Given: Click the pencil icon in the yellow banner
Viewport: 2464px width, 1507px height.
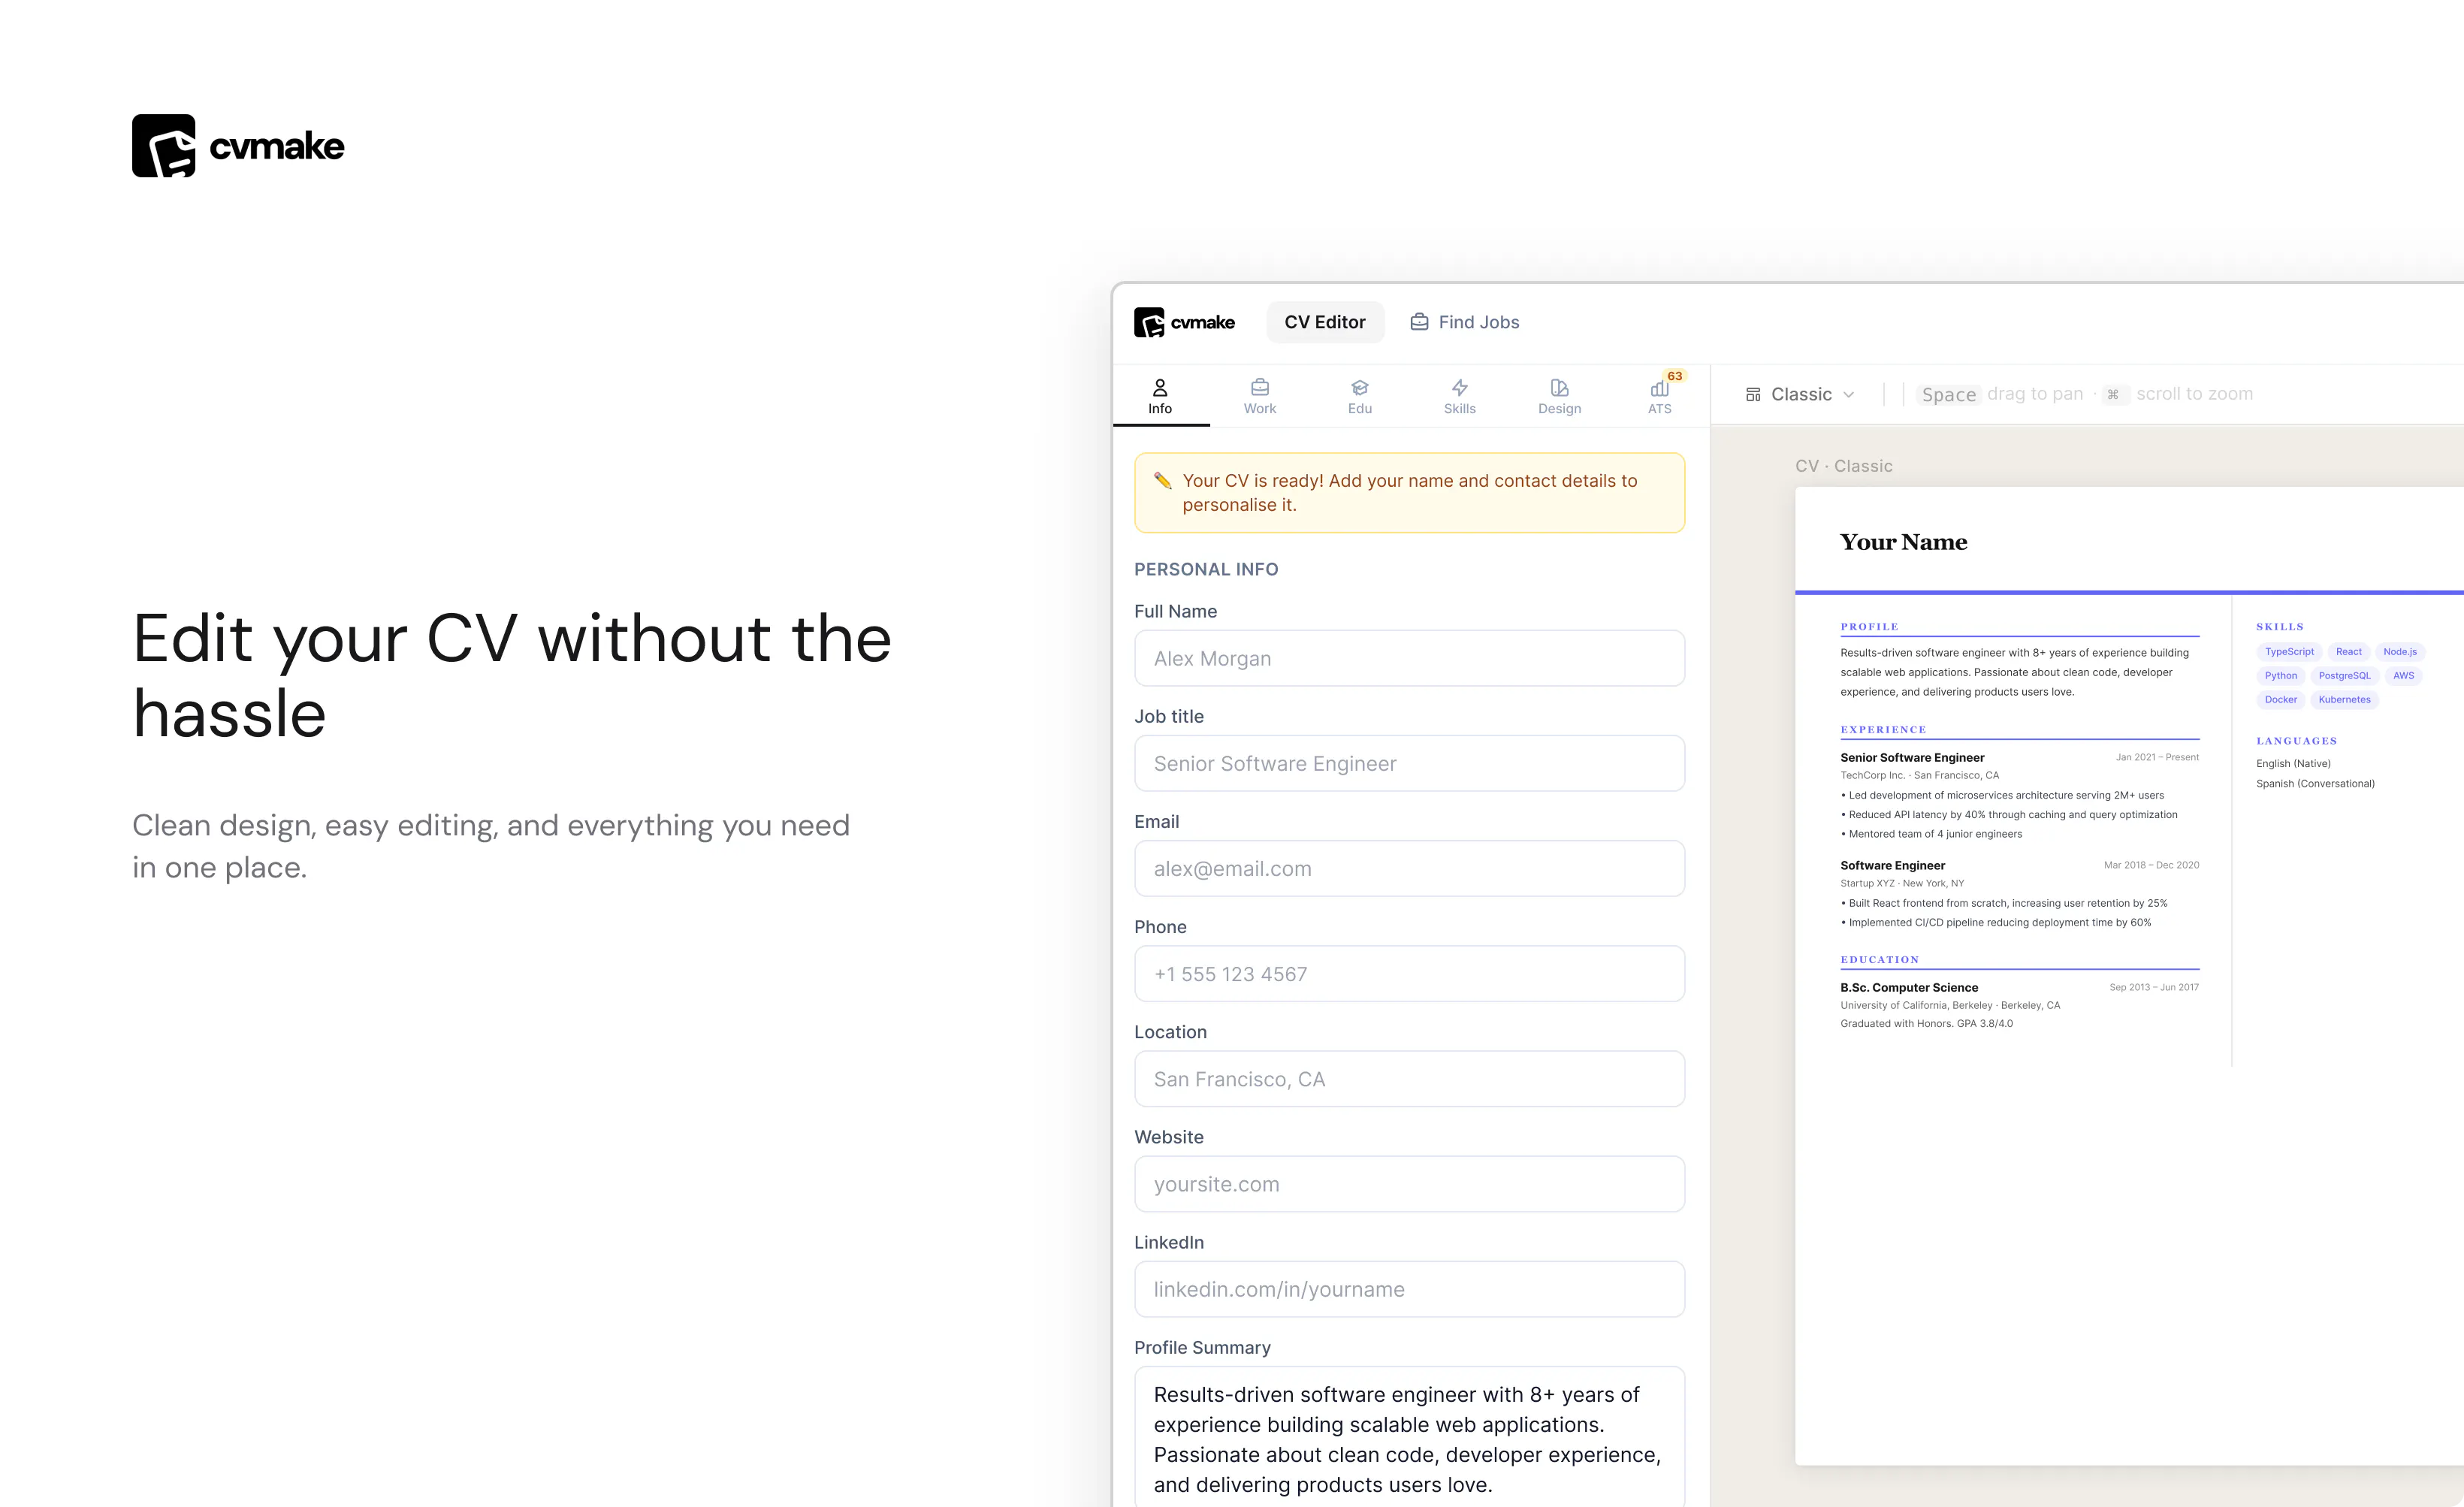Looking at the screenshot, I should (x=1162, y=481).
